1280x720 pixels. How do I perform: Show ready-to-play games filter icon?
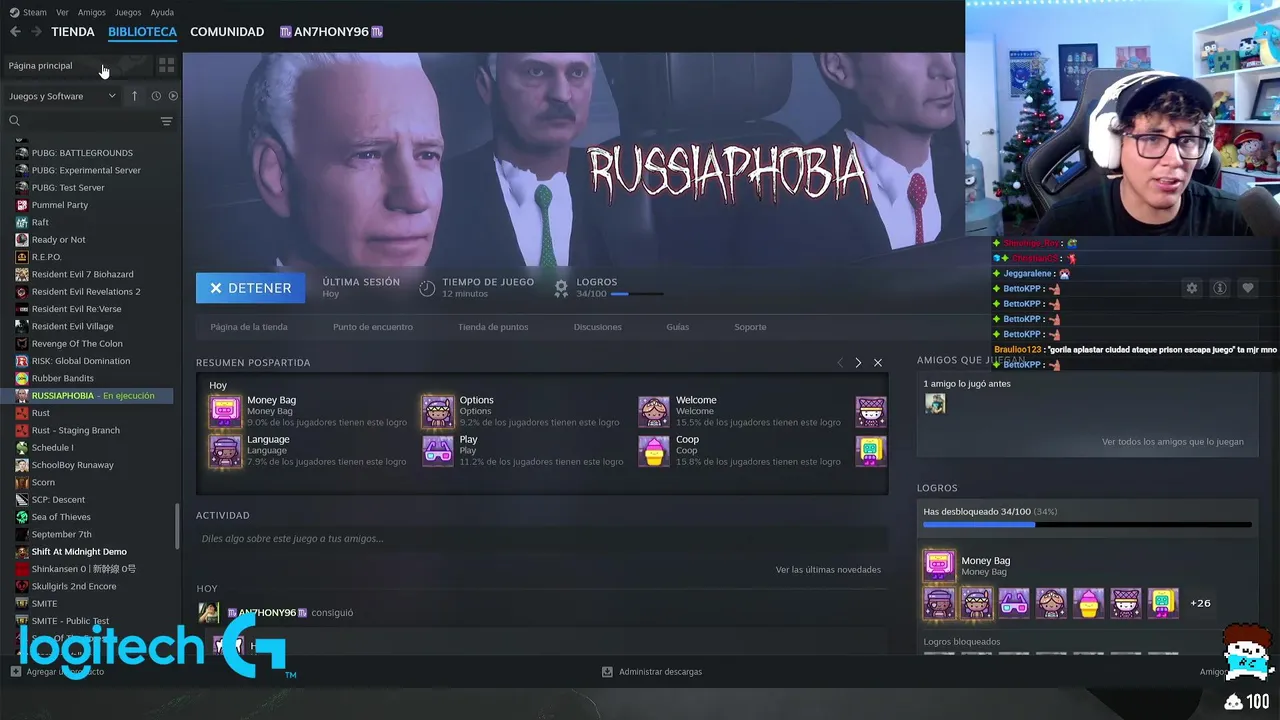[173, 96]
